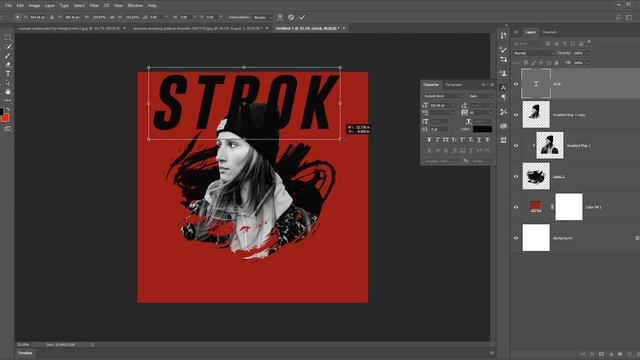Toggle visibility of the Color Fill 1 layer
Image resolution: width=640 pixels, height=360 pixels.
[516, 207]
